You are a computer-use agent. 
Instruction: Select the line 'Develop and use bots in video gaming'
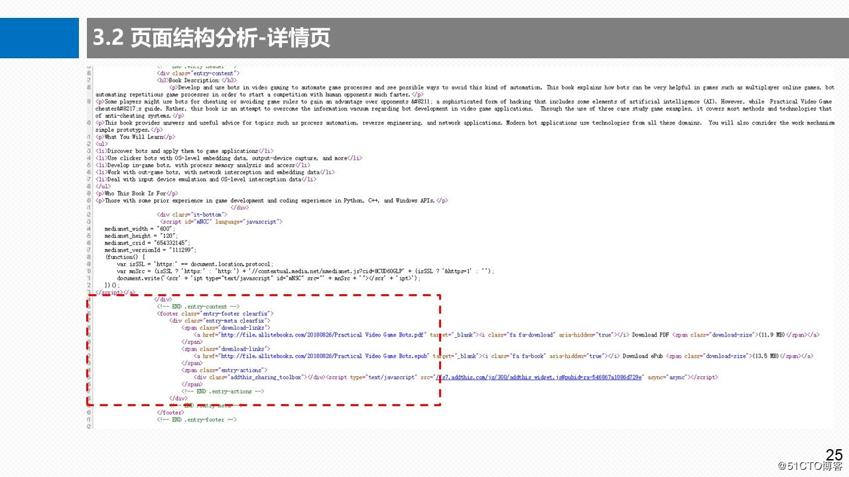point(501,87)
